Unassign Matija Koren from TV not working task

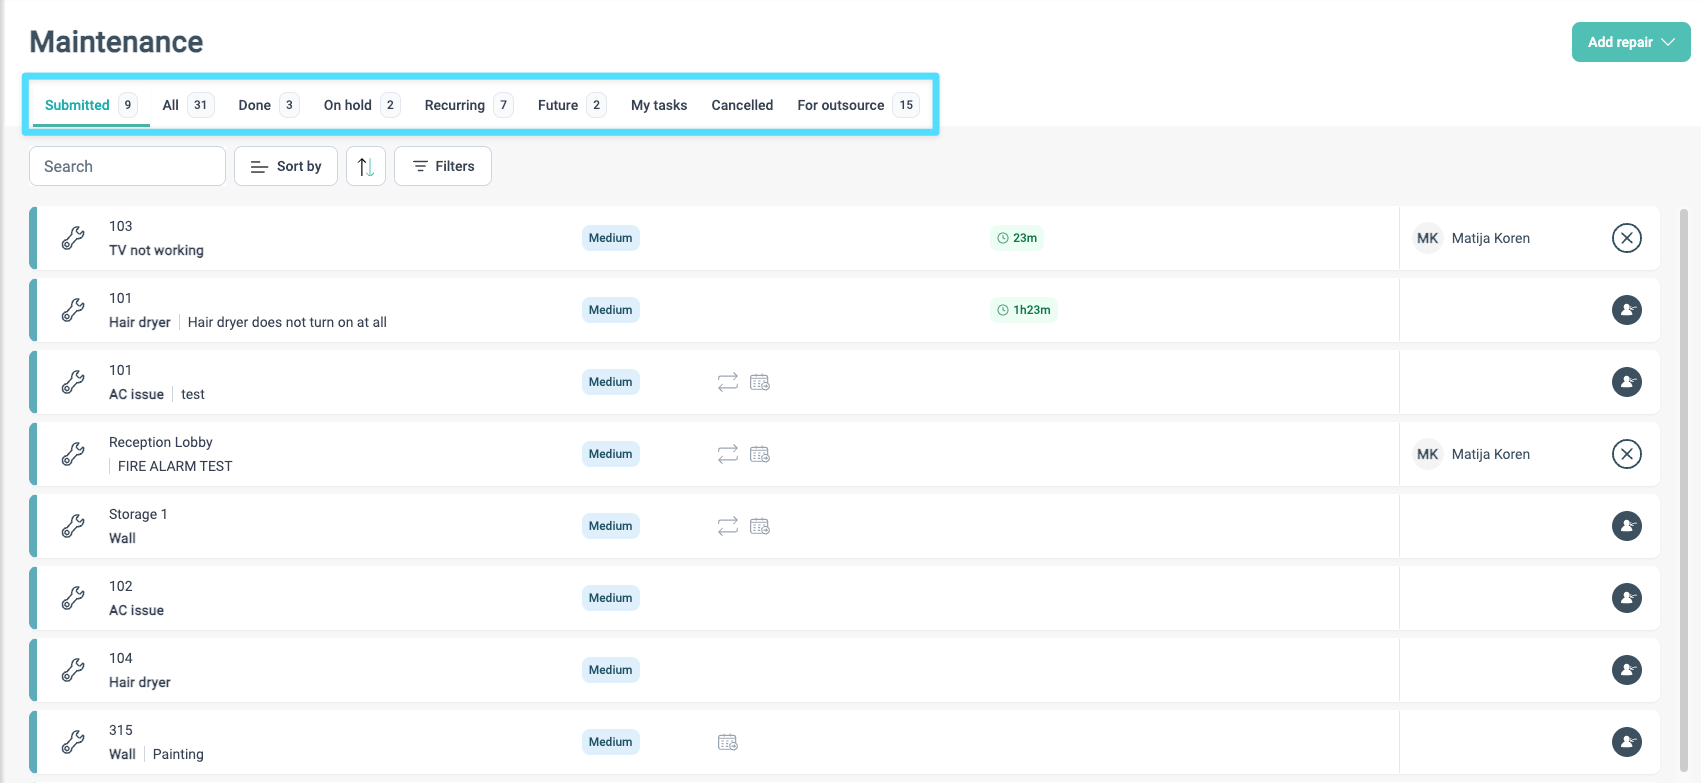click(x=1627, y=238)
